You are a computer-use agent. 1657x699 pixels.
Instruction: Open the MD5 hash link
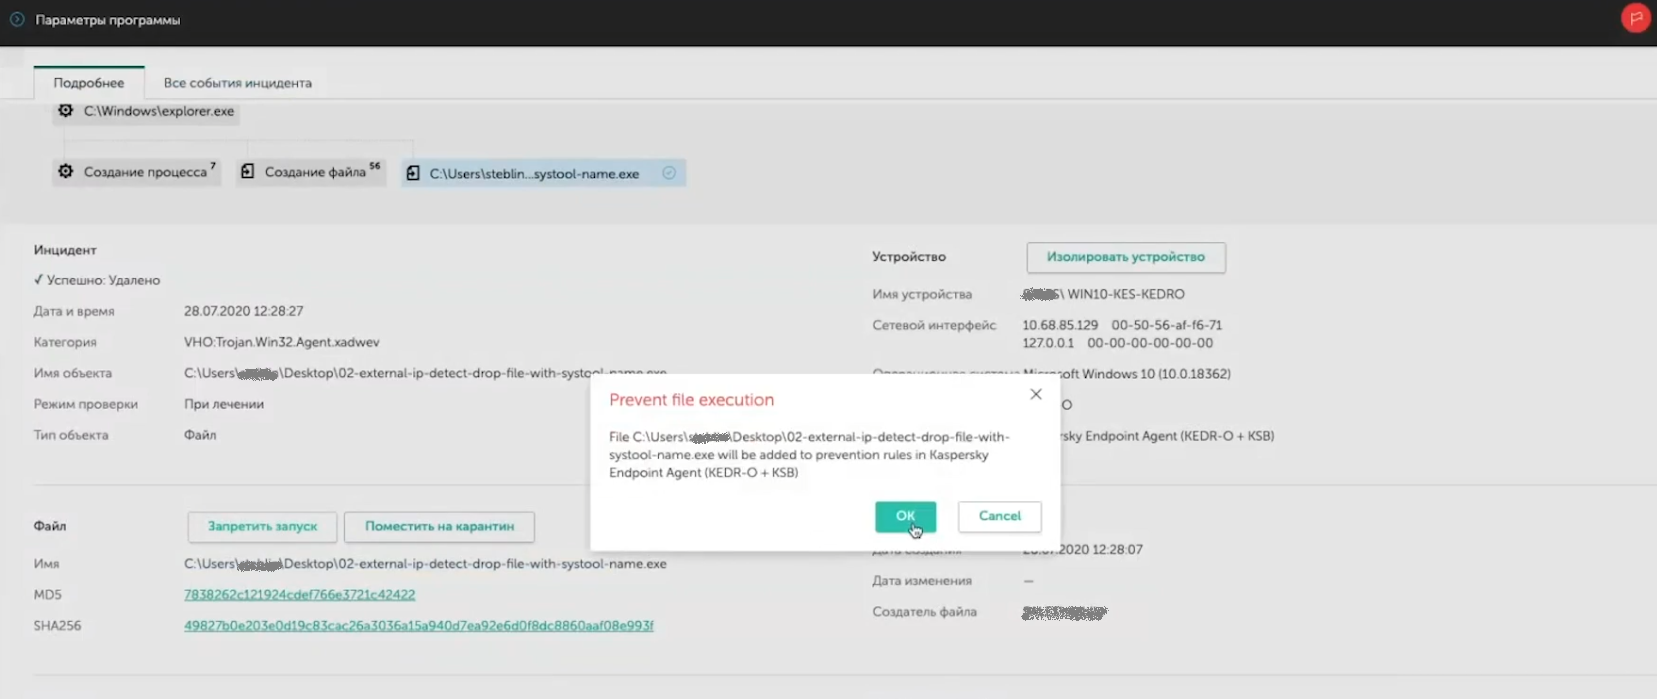point(299,594)
